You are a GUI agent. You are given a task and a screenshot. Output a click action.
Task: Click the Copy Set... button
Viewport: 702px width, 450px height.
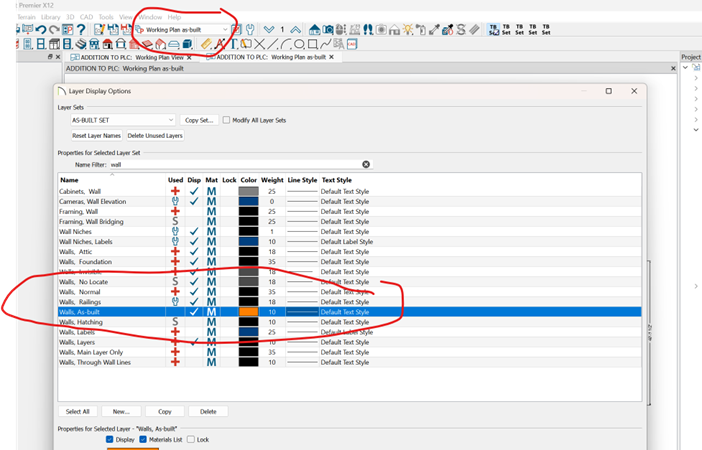point(200,120)
